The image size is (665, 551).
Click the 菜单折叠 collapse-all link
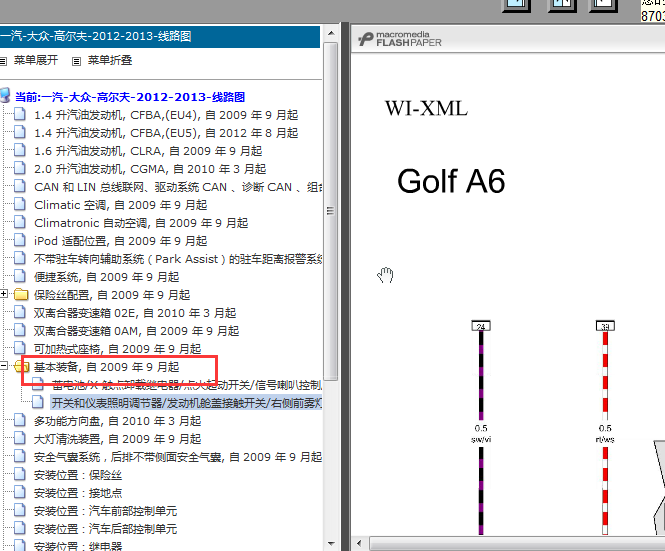click(x=110, y=60)
